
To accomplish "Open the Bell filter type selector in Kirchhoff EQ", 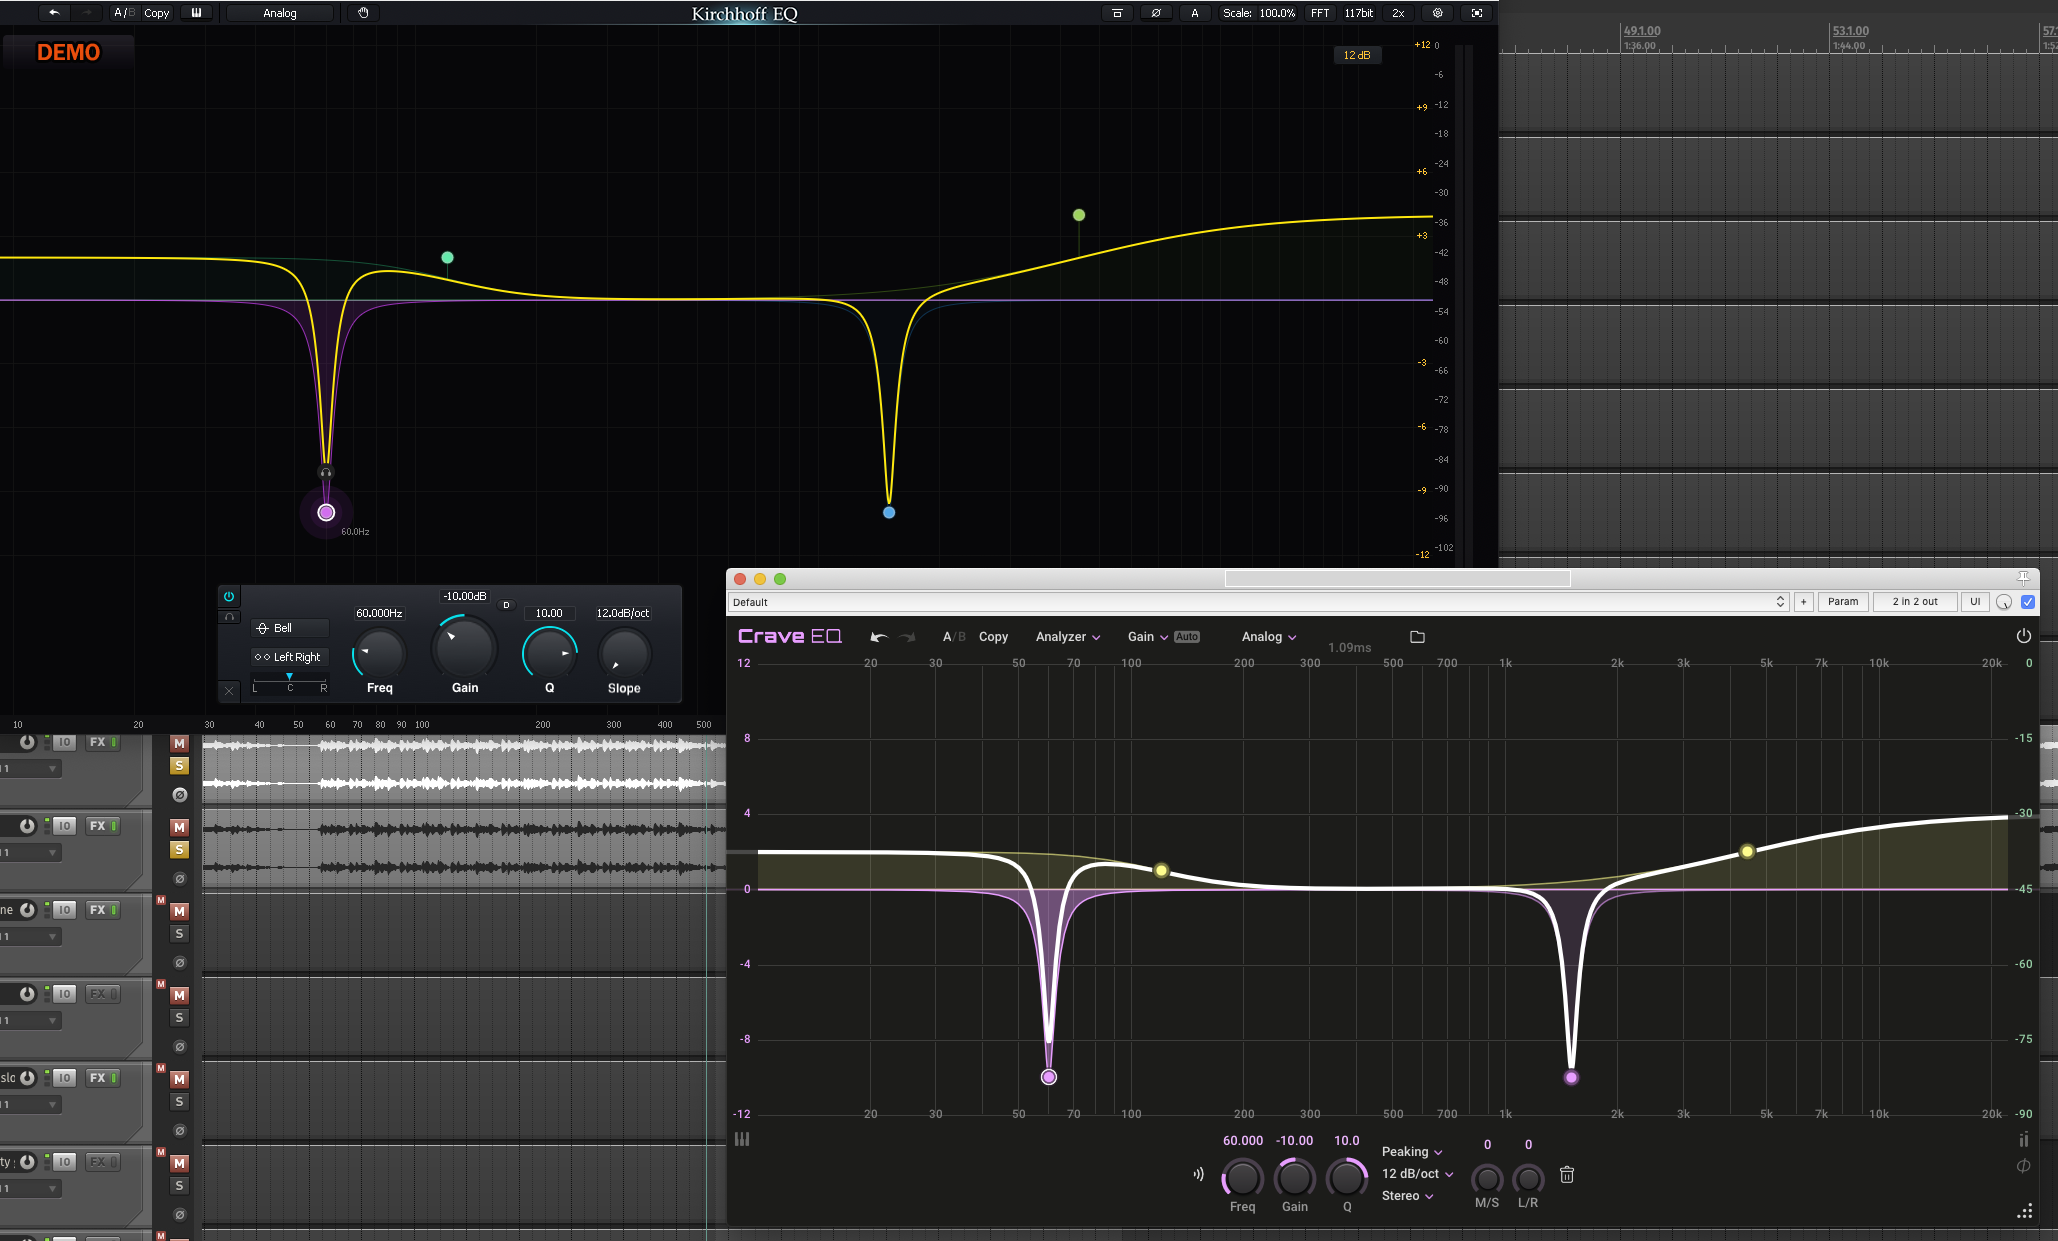I will point(290,628).
